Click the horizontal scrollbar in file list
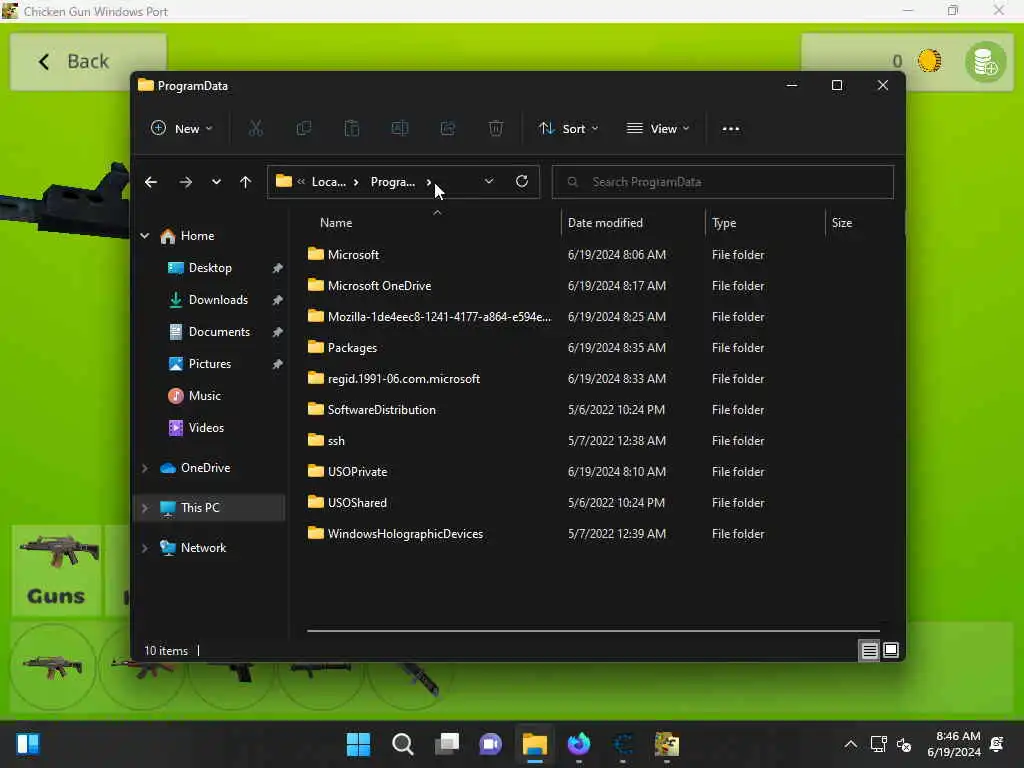Screen dimensions: 1024x768 pos(593,631)
